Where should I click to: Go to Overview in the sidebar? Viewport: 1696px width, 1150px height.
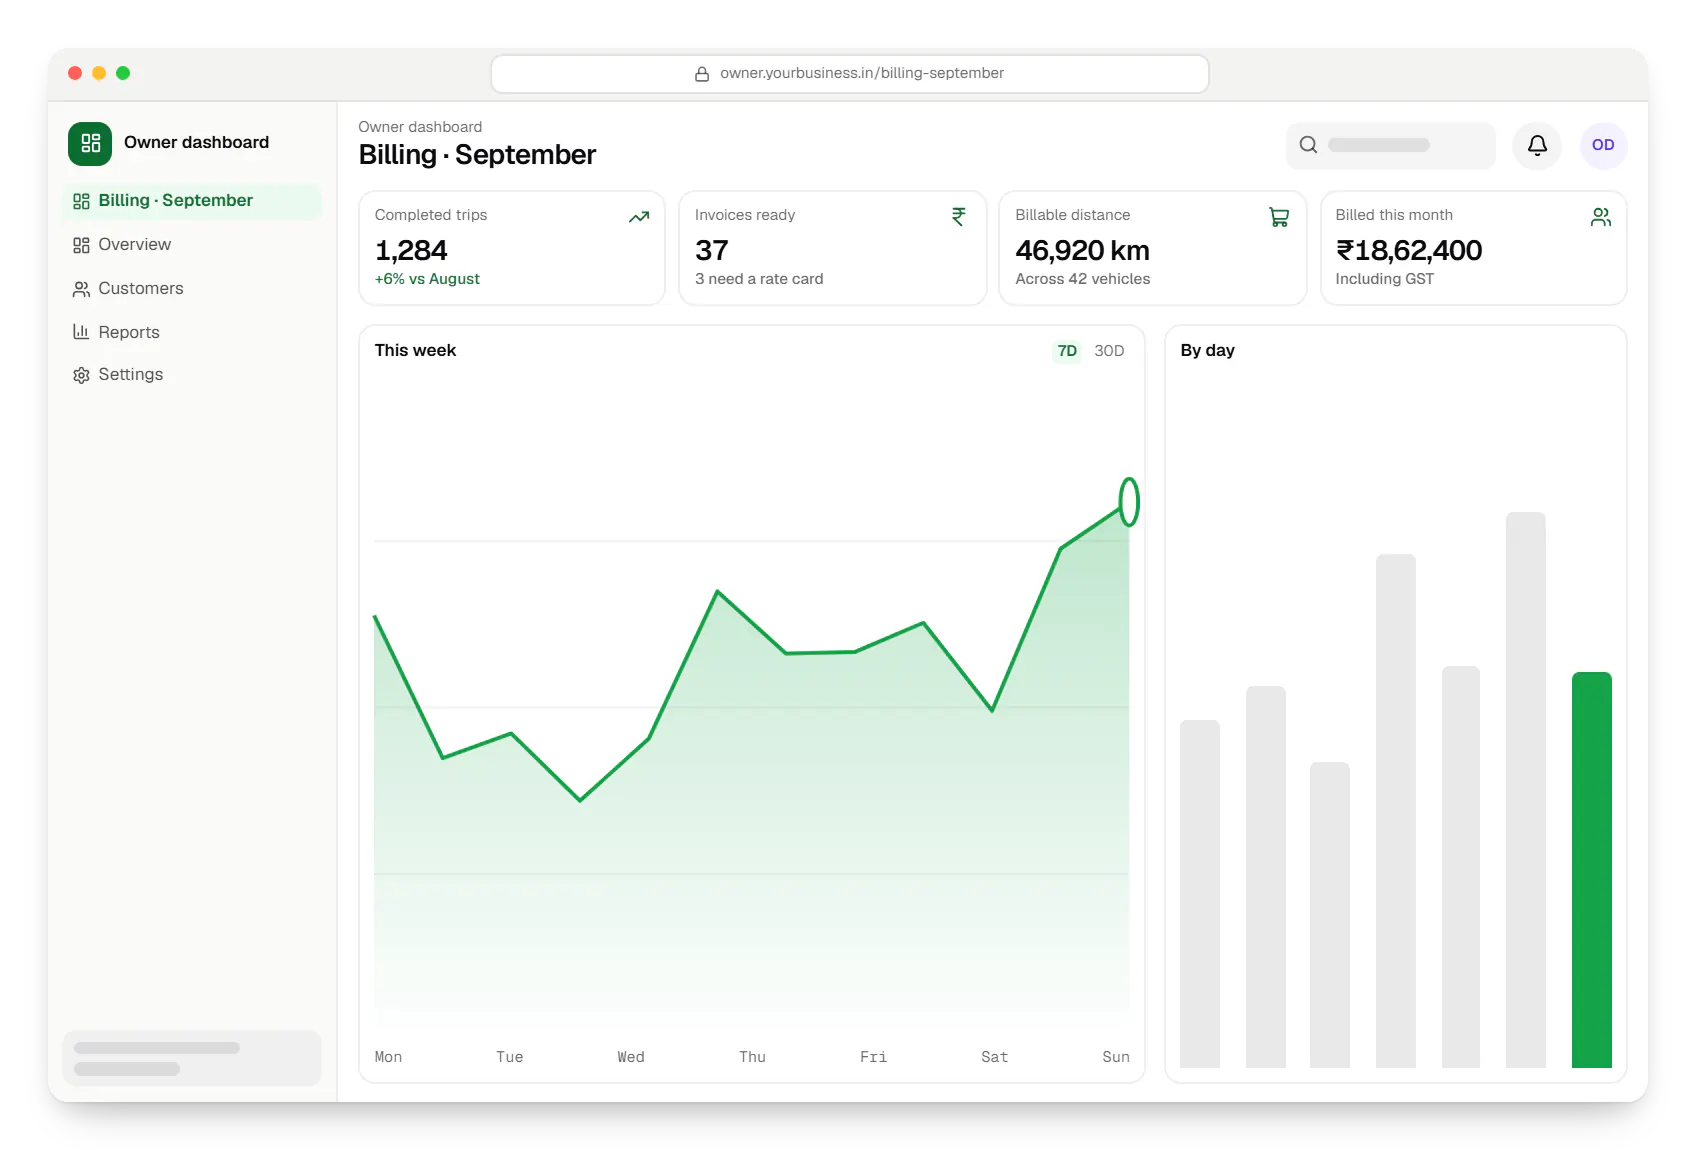(x=192, y=245)
